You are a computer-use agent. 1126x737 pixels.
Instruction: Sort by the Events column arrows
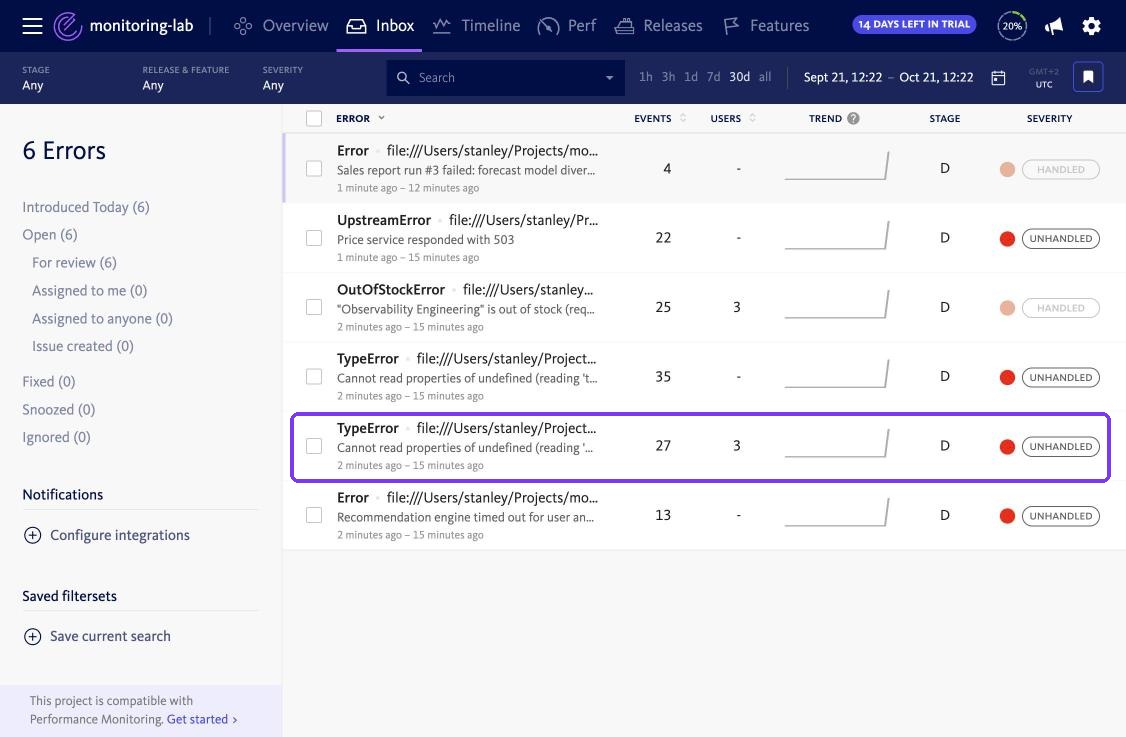point(683,119)
